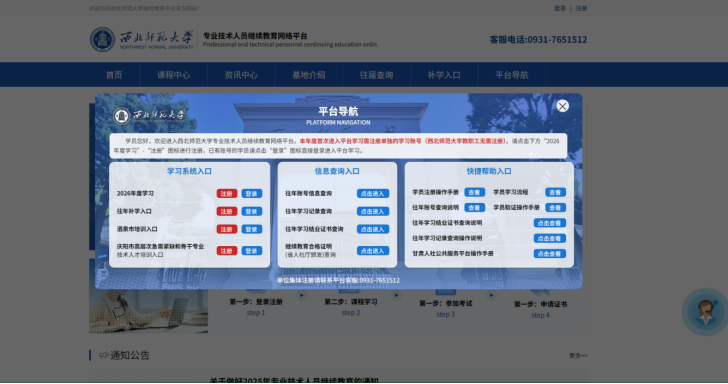Open the 补学入口 menu item

444,75
